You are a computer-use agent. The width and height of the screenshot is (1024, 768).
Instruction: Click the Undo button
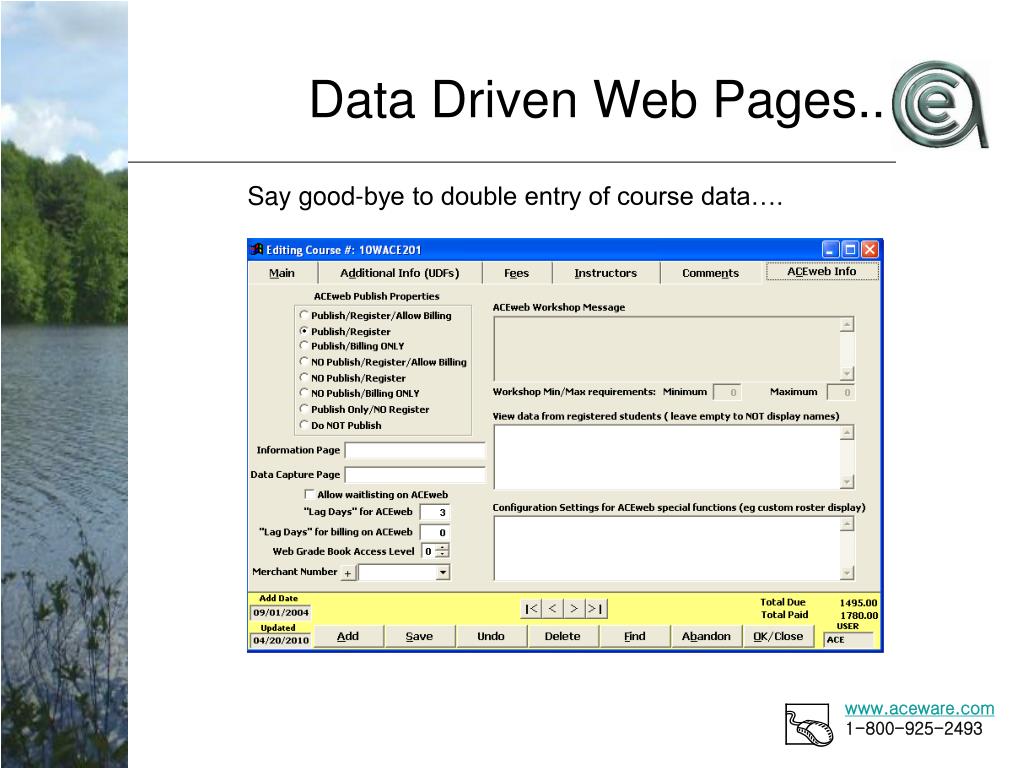(490, 636)
